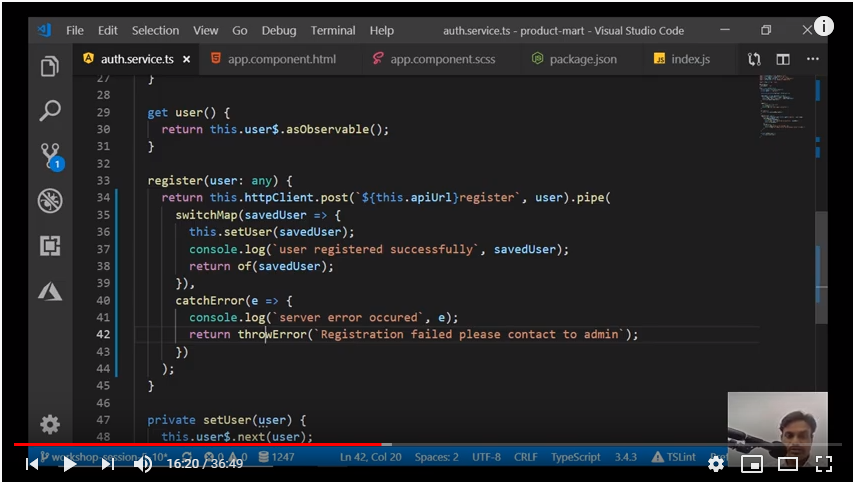Mute the video volume
Image resolution: width=853 pixels, height=482 pixels.
(143, 464)
